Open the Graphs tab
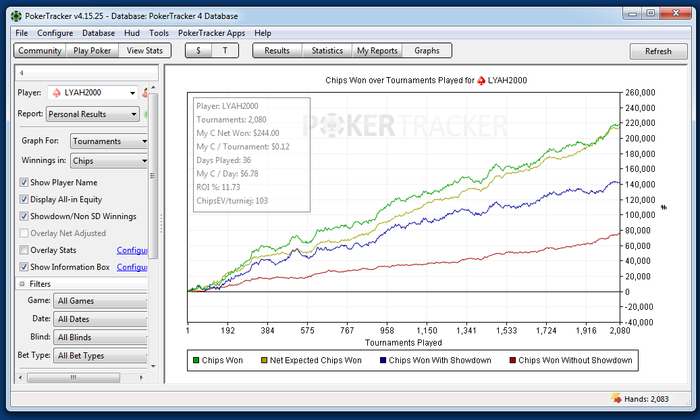The width and height of the screenshot is (700, 420). point(427,51)
